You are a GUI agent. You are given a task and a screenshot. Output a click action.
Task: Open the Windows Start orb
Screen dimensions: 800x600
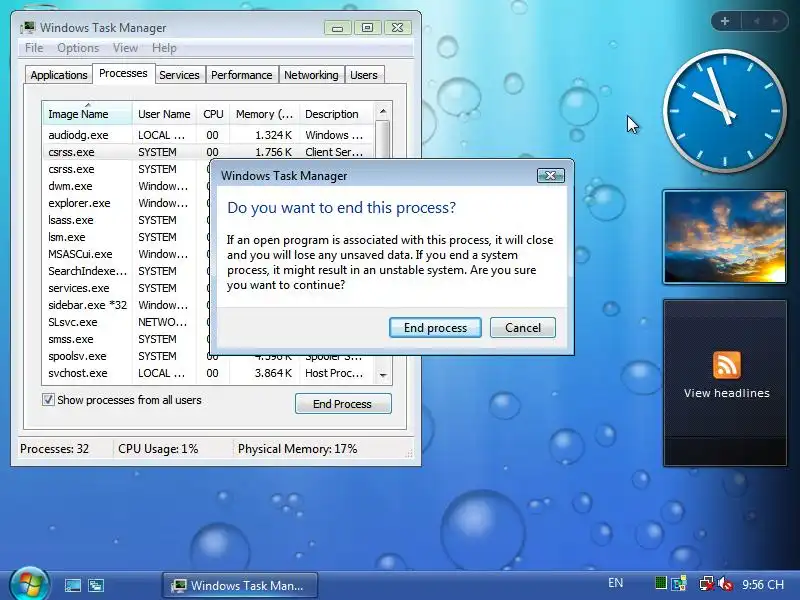[x=29, y=585]
